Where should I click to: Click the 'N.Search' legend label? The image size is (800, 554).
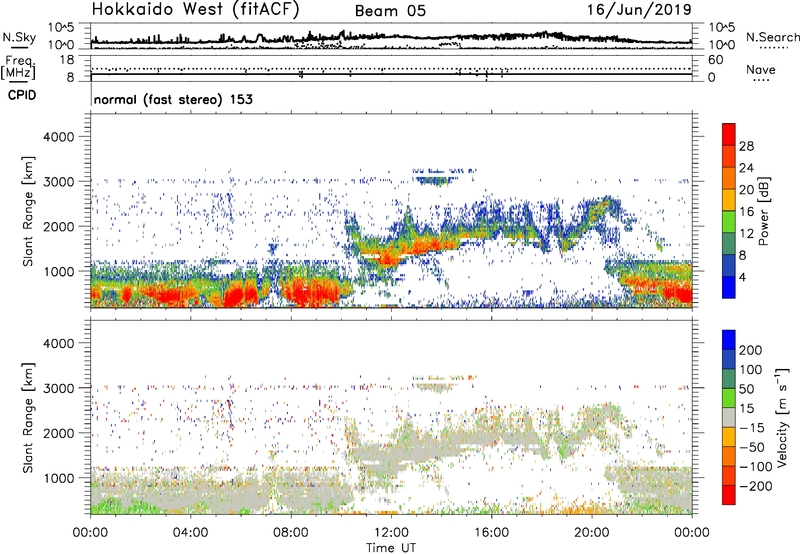(772, 37)
